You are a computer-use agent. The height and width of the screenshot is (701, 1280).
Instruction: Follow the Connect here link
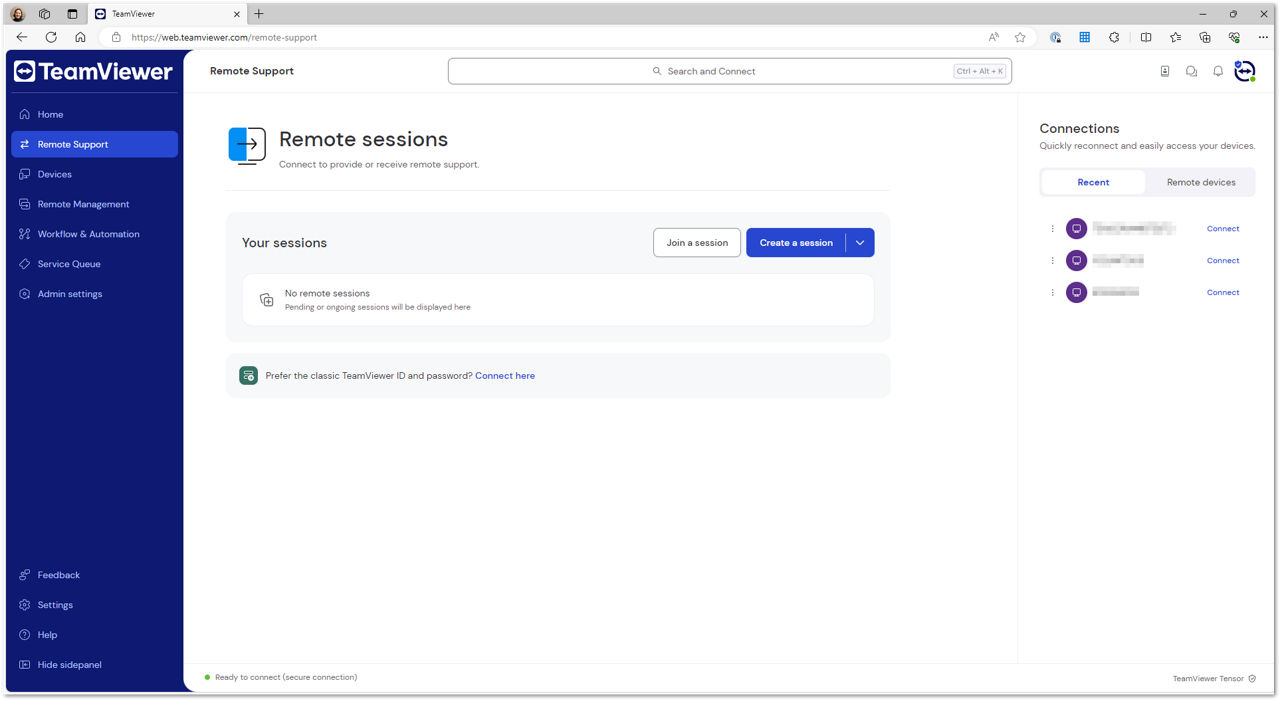click(505, 376)
